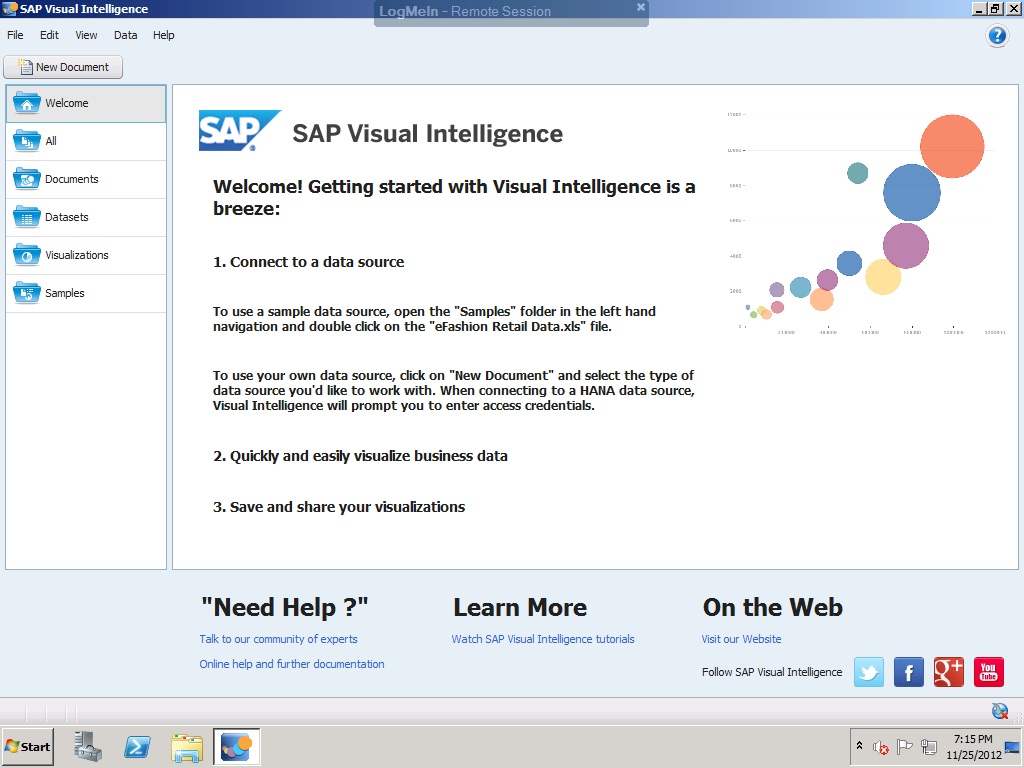Viewport: 1024px width, 768px height.
Task: Open 'Online help and further documentation' link
Action: 292,664
